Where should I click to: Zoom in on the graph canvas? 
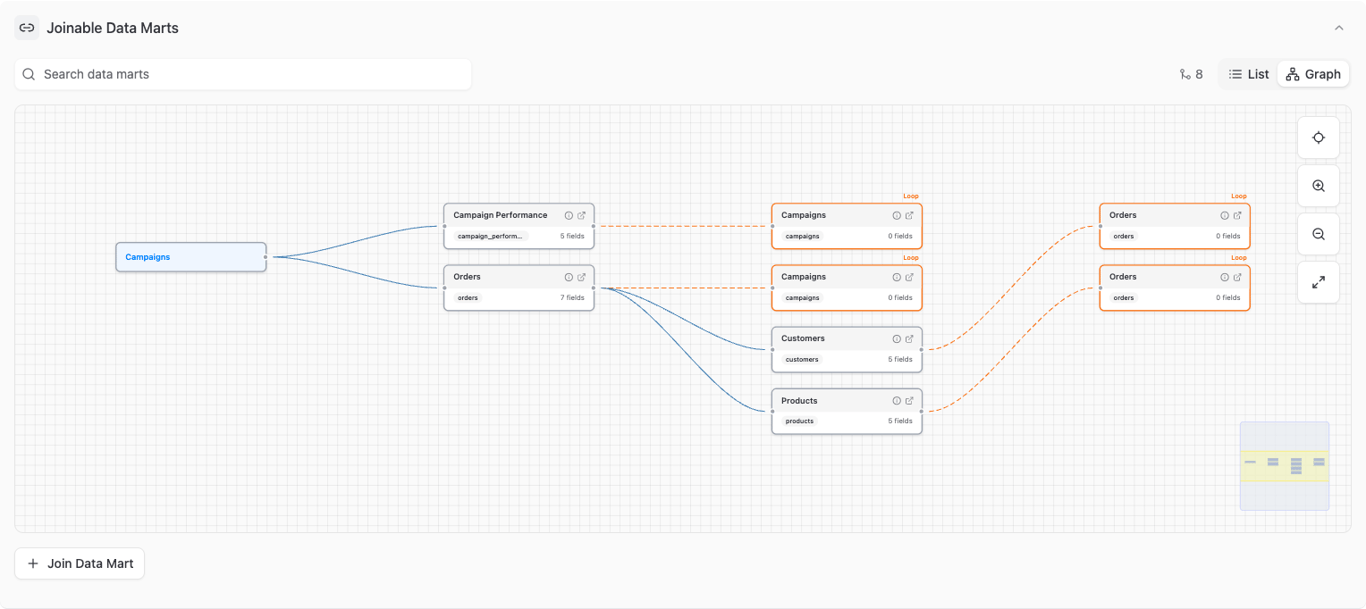coord(1318,186)
